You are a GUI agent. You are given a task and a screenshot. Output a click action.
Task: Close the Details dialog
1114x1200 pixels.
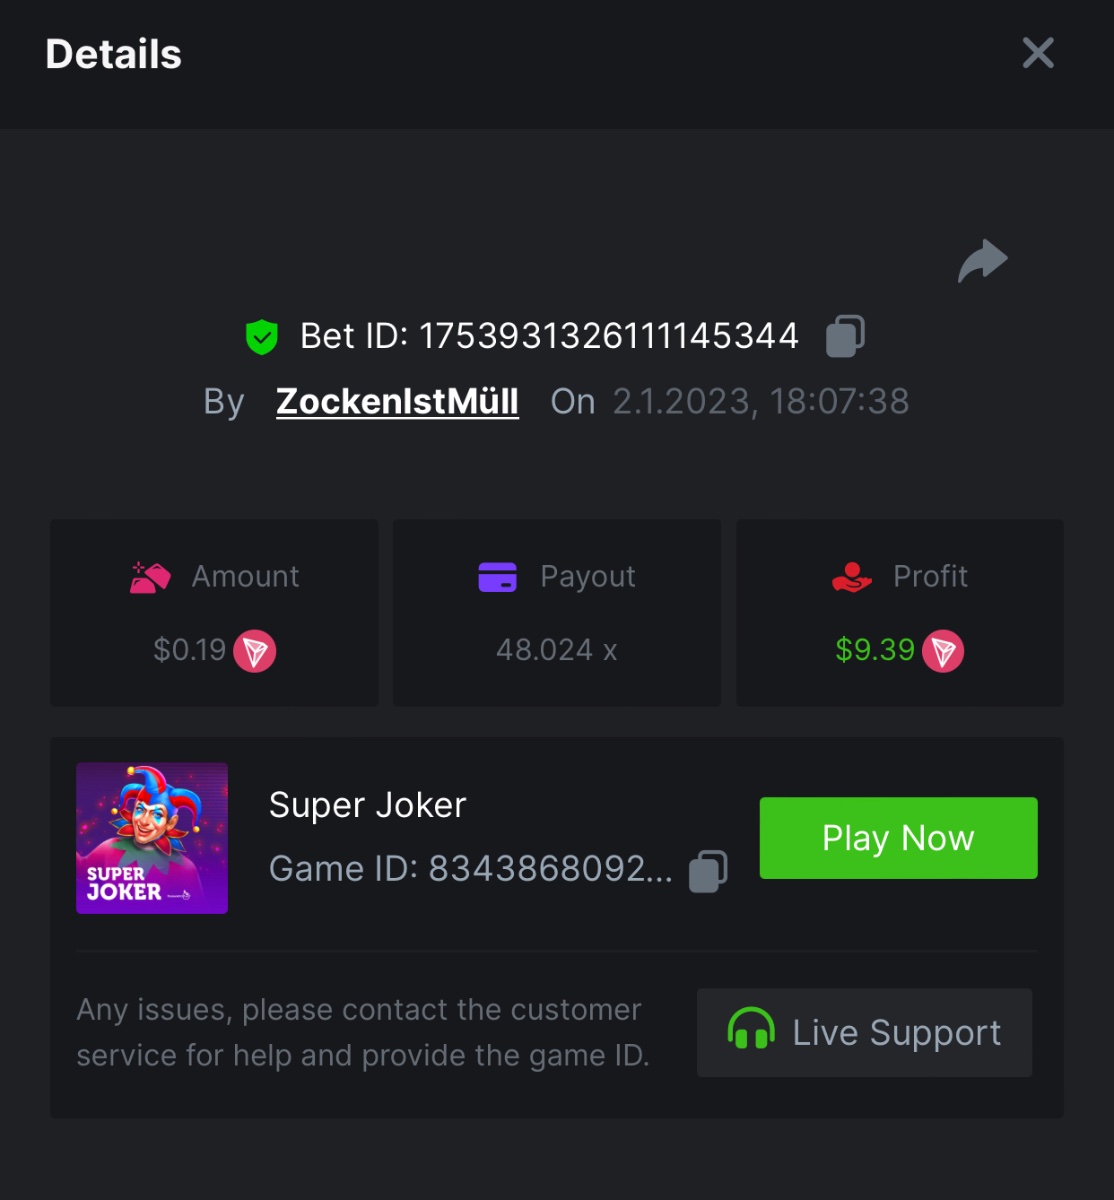pos(1038,53)
